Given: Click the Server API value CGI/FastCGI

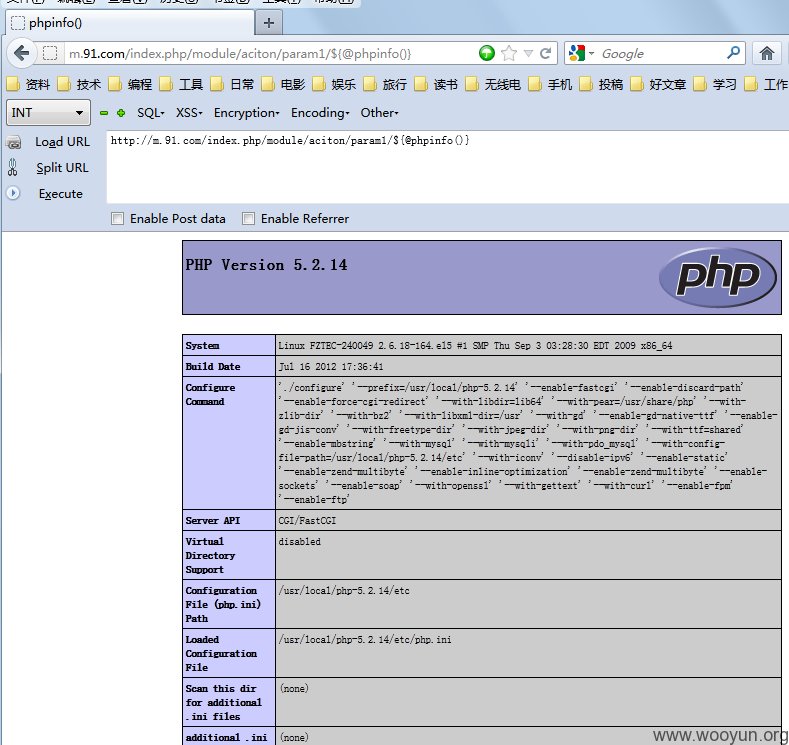Looking at the screenshot, I should pyautogui.click(x=307, y=521).
